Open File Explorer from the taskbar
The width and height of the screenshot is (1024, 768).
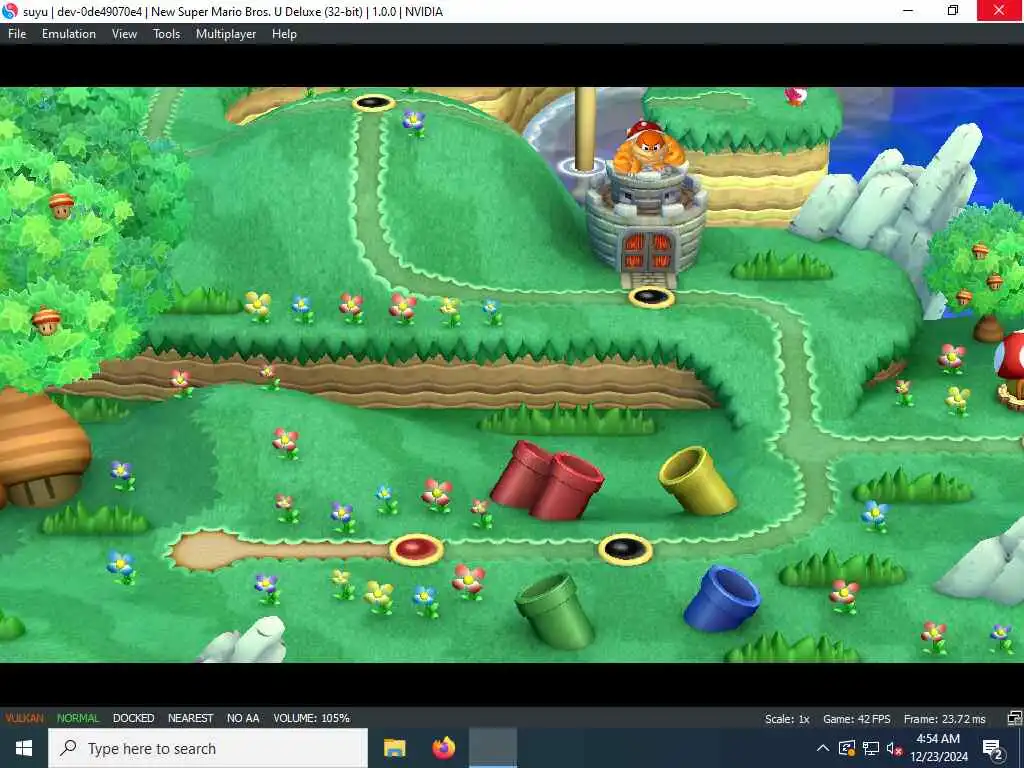(x=394, y=748)
